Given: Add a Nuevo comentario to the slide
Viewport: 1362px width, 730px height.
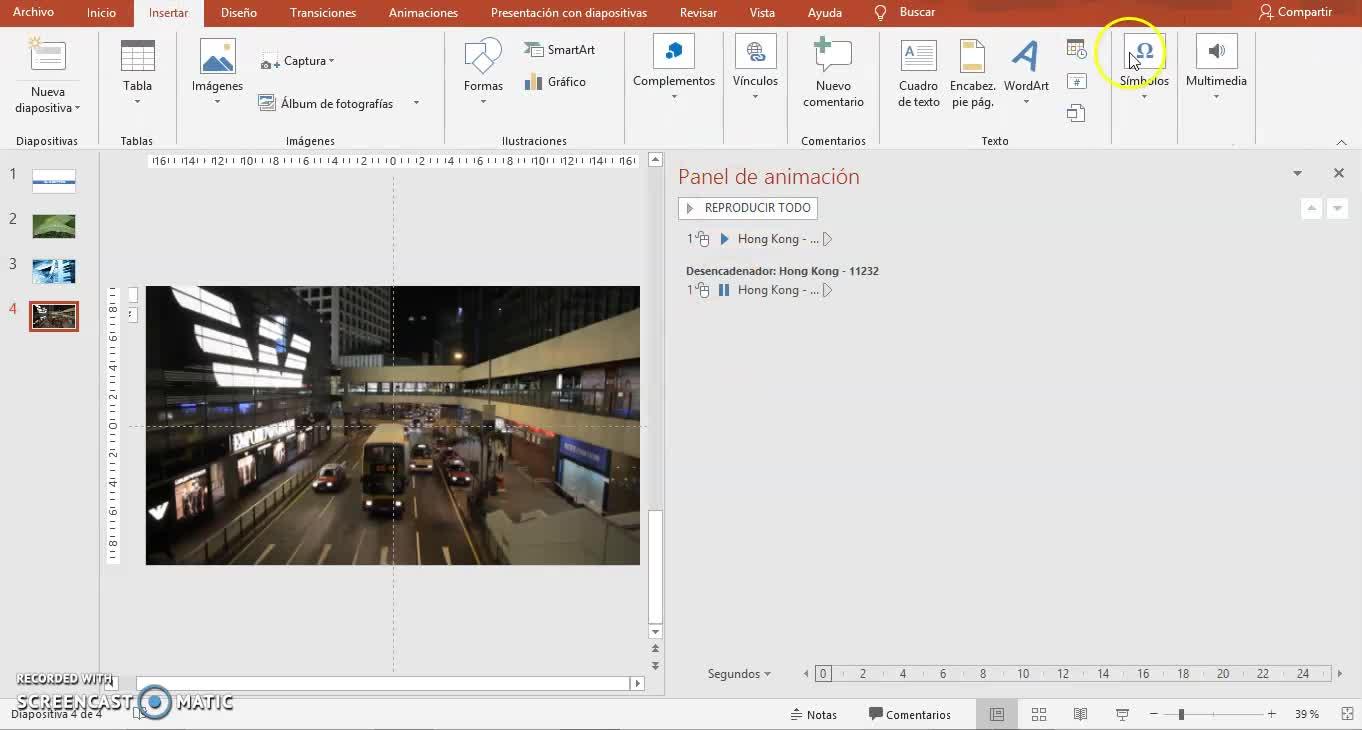Looking at the screenshot, I should (x=833, y=72).
